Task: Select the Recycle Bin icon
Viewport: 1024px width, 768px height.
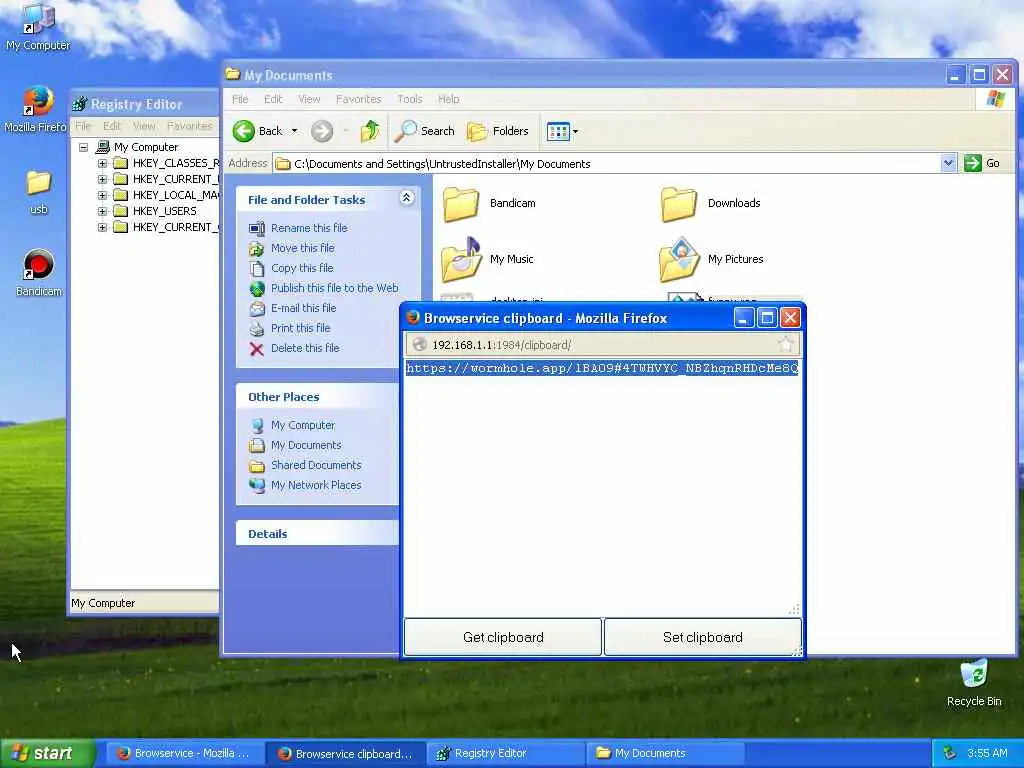Action: click(x=974, y=683)
